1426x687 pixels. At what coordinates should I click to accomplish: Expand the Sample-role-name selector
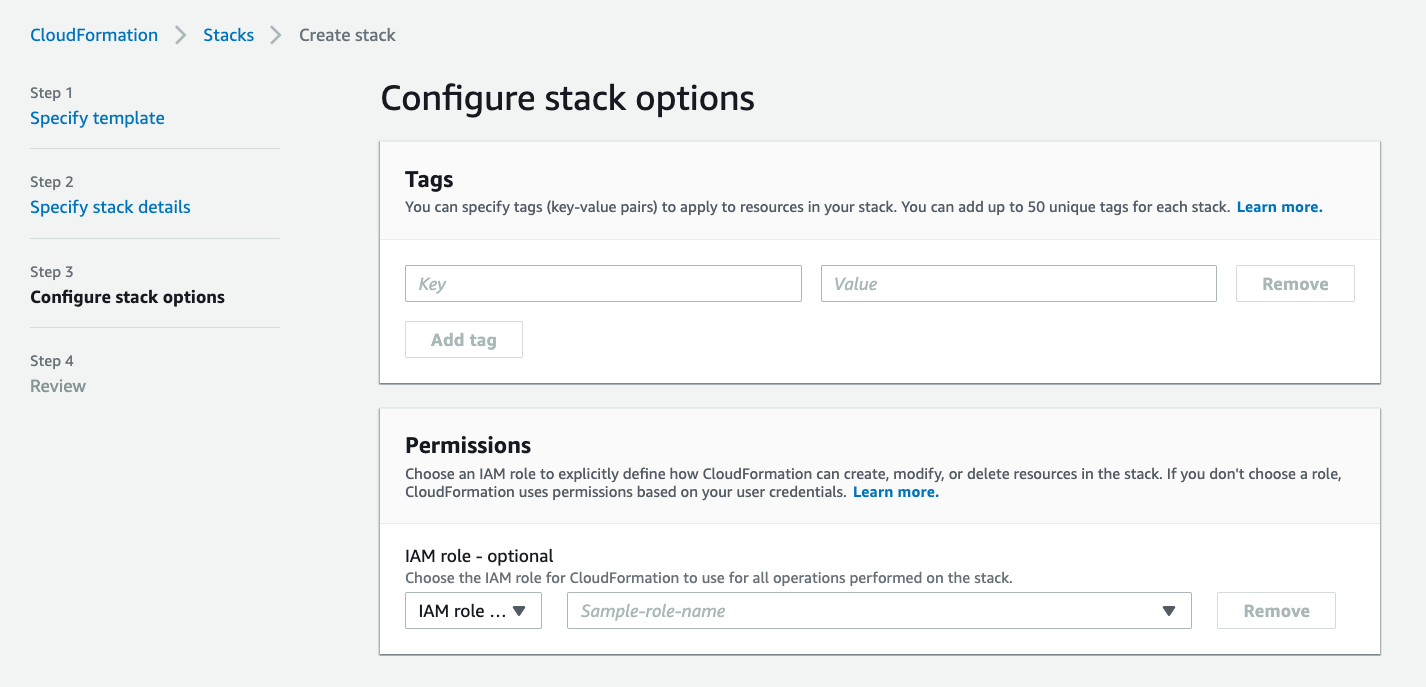(x=878, y=611)
